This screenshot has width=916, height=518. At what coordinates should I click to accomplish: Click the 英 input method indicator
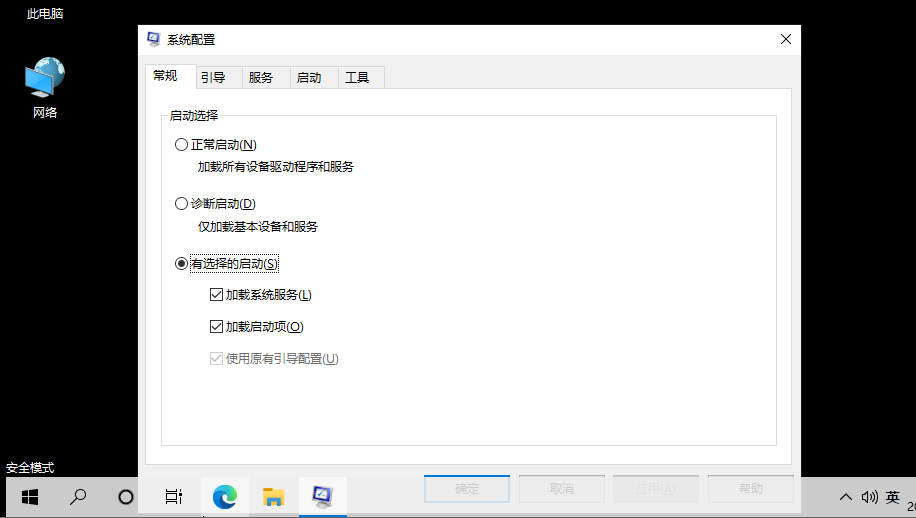893,497
